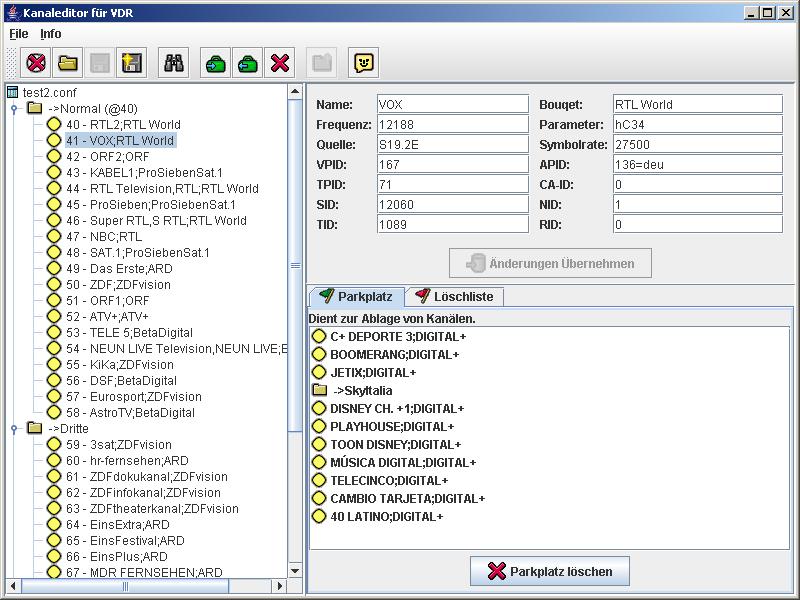The image size is (800, 600).
Task: Click the save-as floppy icon with star
Action: point(131,63)
